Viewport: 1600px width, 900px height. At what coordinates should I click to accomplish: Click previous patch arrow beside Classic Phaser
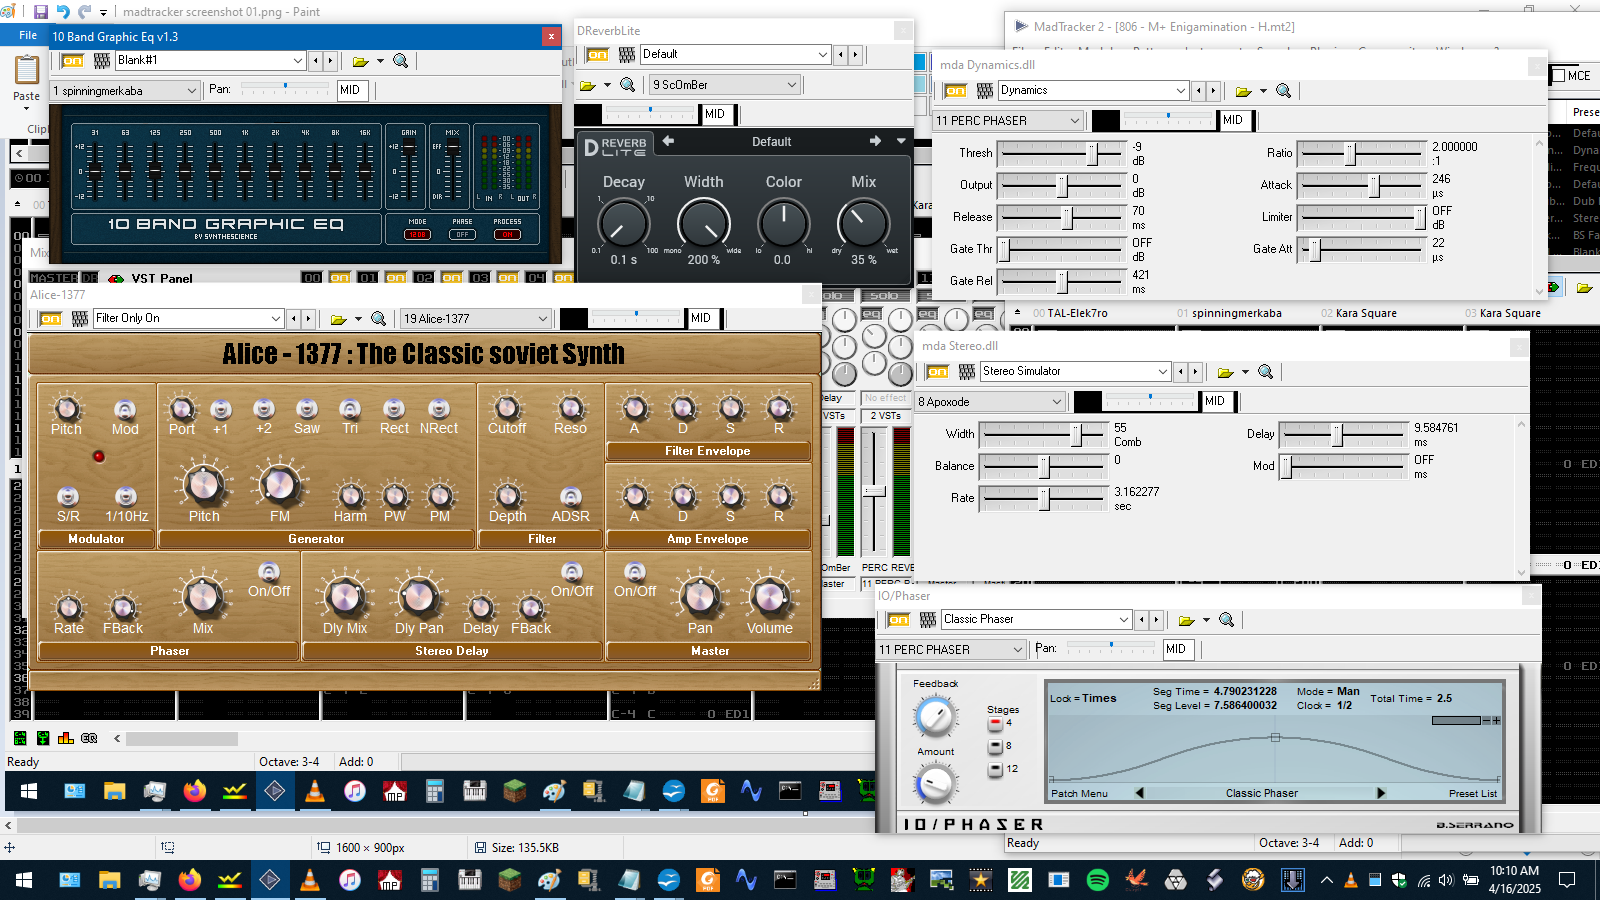1139,793
